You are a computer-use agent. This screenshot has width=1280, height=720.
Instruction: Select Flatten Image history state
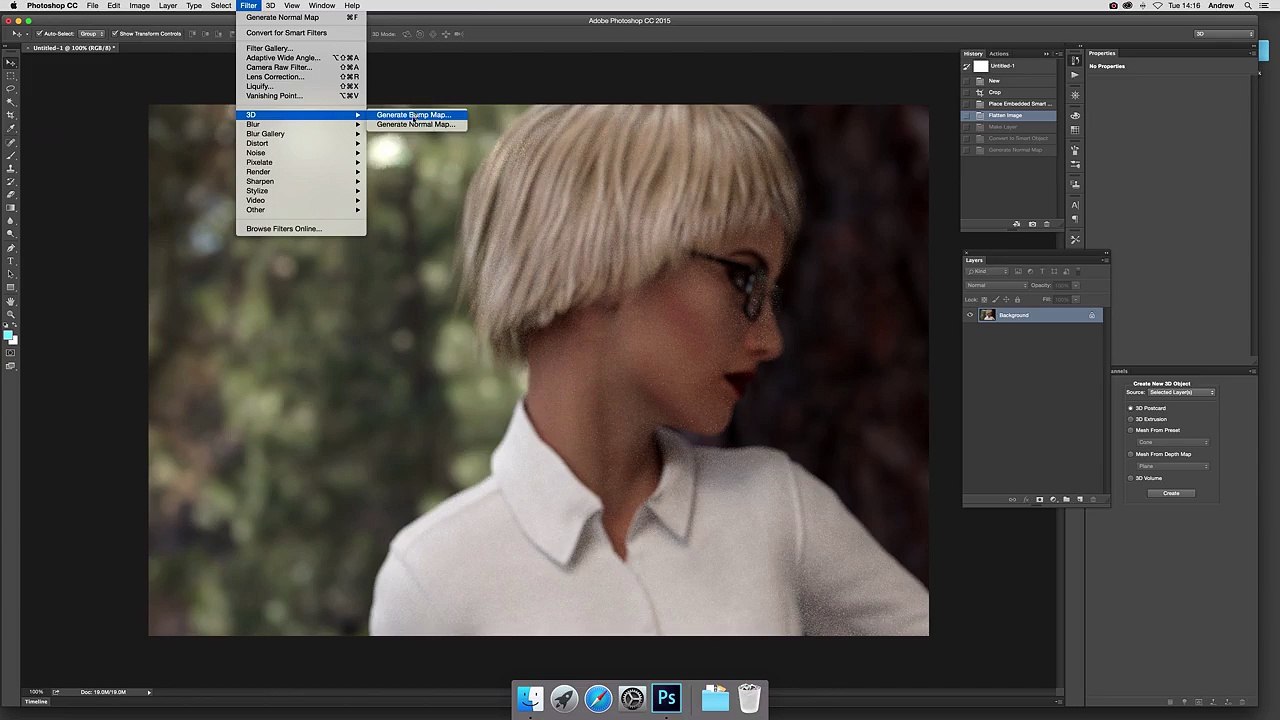[x=1008, y=115]
